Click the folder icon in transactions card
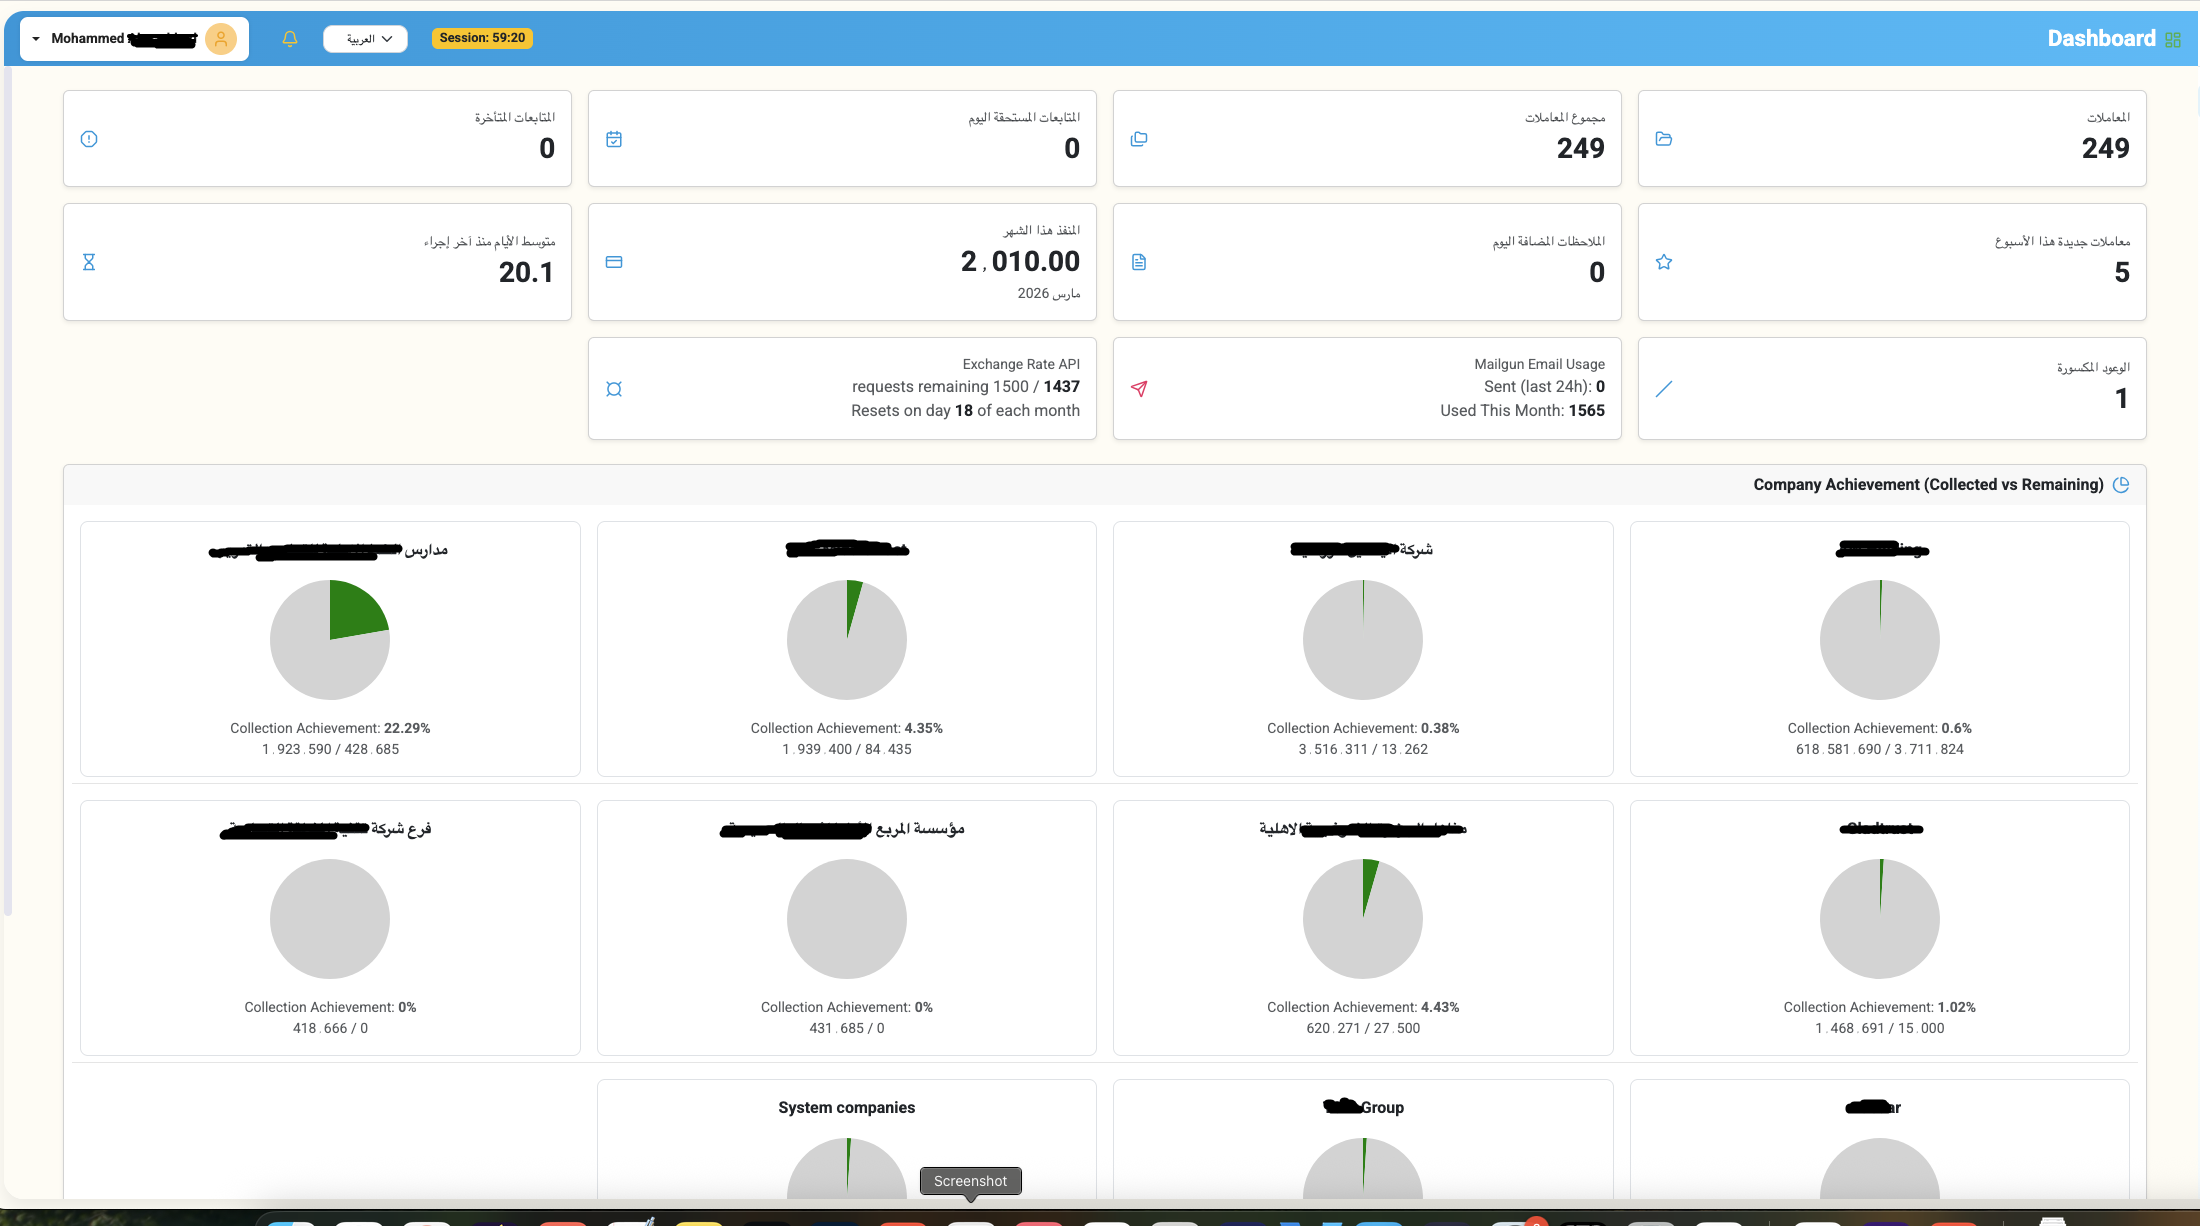 click(x=1664, y=139)
